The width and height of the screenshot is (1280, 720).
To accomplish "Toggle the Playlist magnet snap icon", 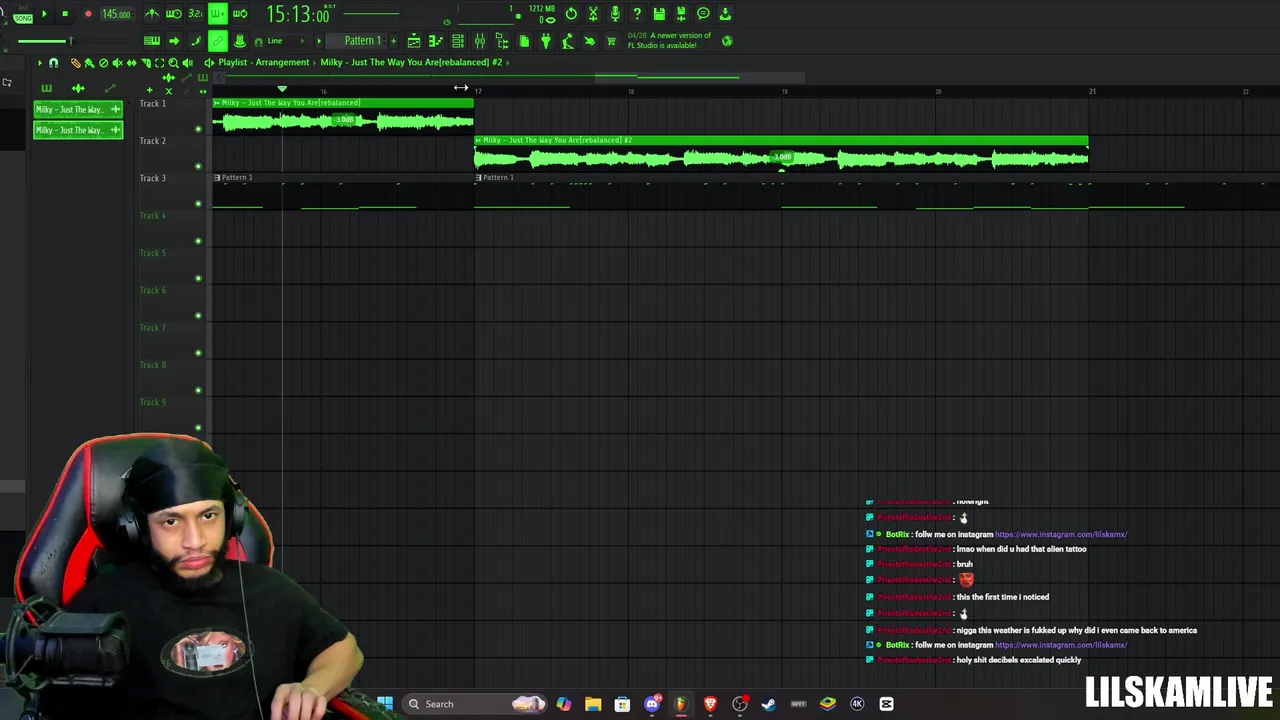I will tap(53, 62).
